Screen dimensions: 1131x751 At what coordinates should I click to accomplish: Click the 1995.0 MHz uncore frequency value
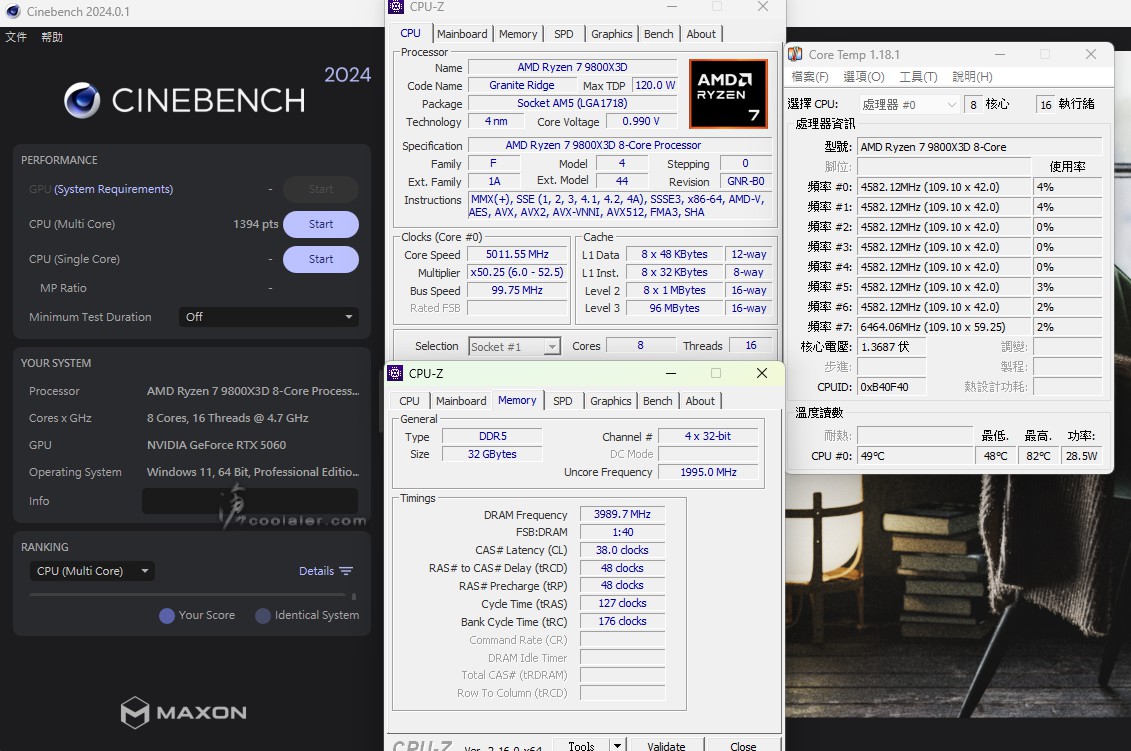coord(708,472)
